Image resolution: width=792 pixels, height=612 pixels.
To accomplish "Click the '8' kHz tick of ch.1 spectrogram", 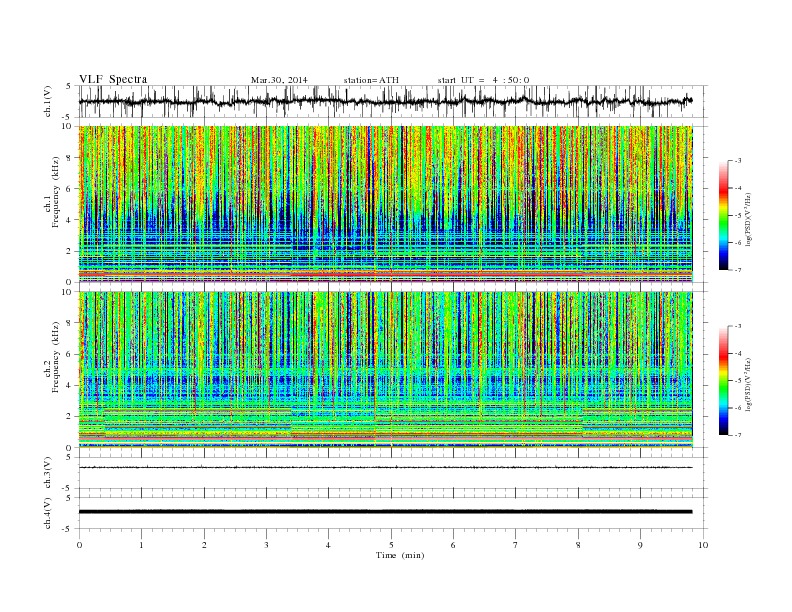I will click(70, 158).
